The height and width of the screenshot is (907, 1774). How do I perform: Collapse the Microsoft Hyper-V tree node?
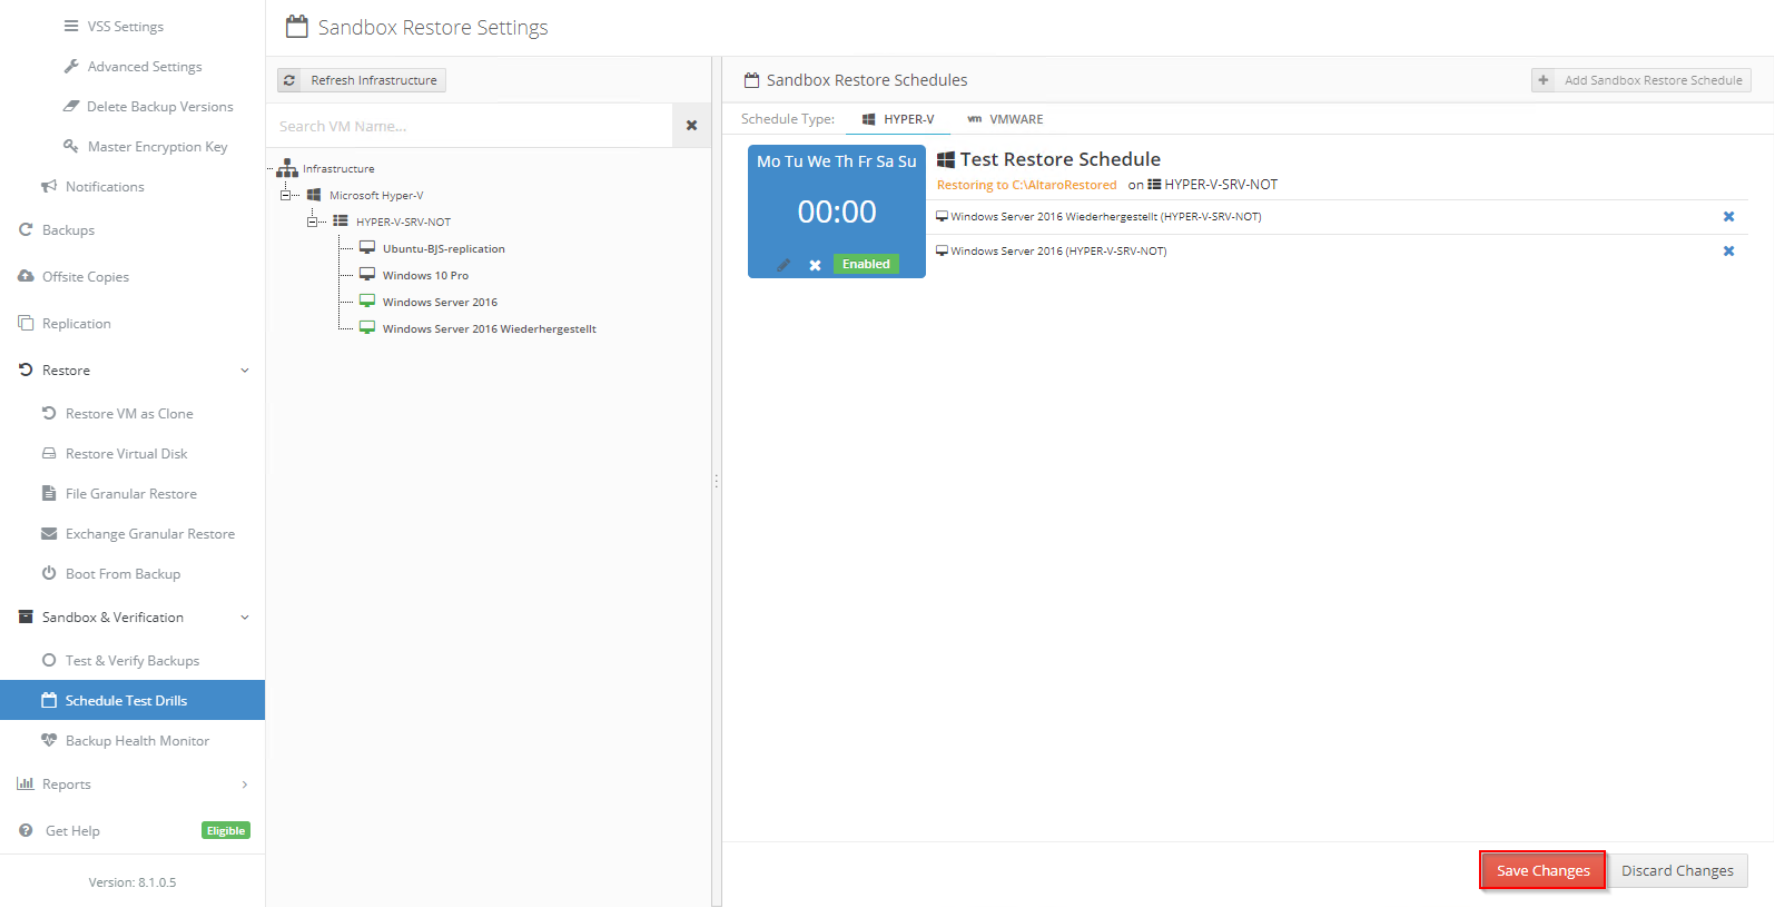tap(285, 195)
